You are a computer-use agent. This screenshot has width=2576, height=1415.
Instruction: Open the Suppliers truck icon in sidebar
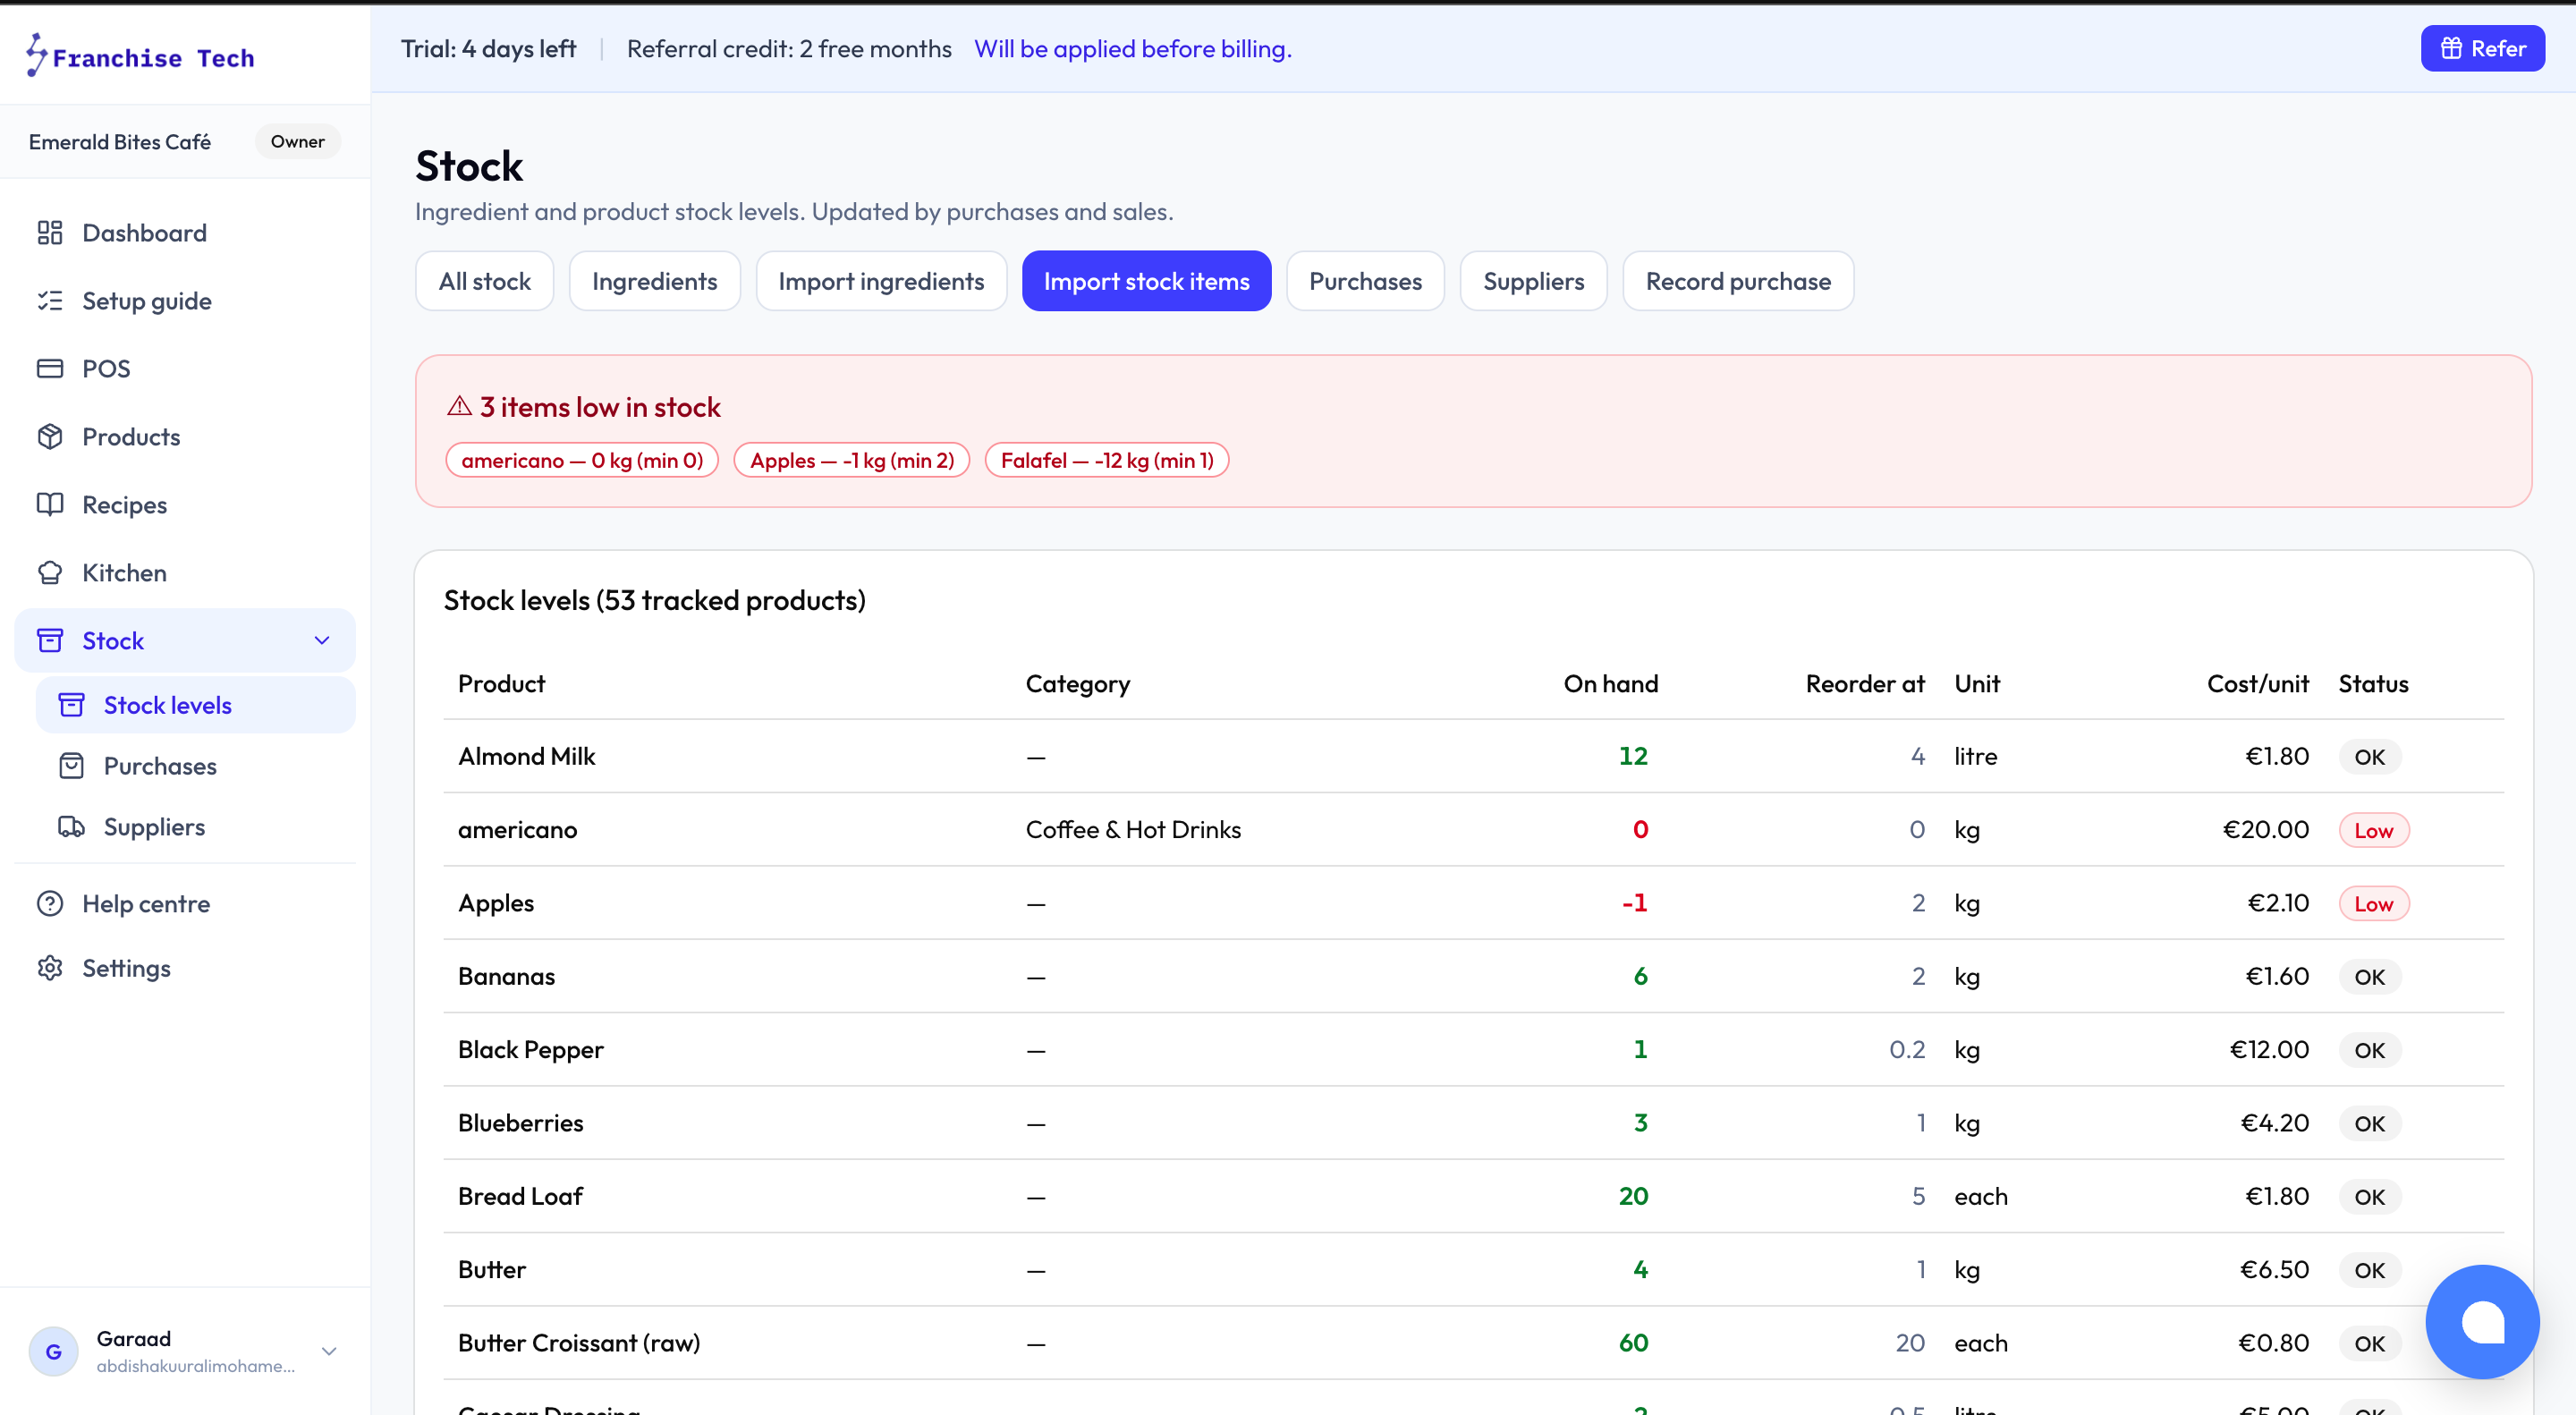click(71, 827)
